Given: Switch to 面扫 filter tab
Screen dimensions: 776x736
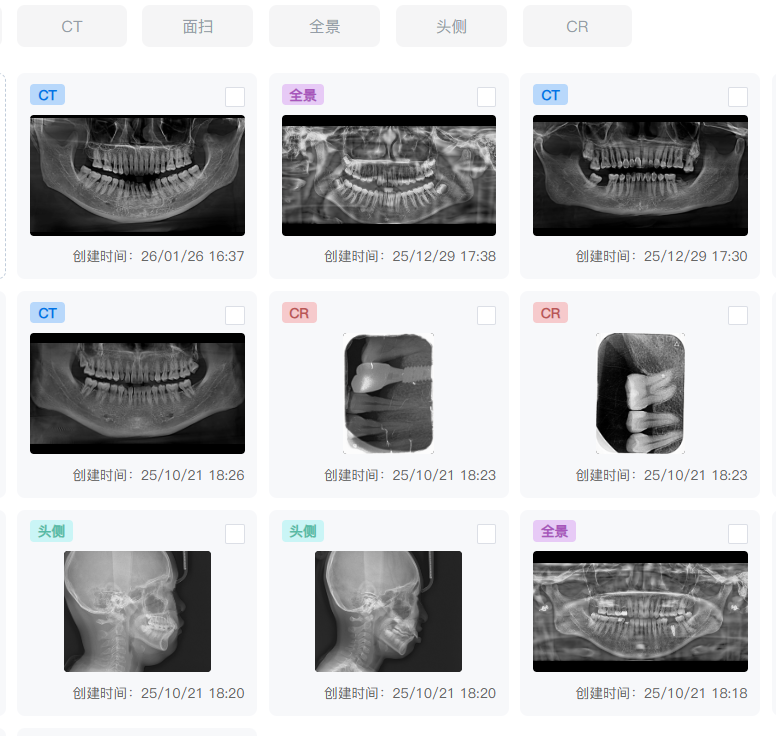Looking at the screenshot, I should (197, 26).
